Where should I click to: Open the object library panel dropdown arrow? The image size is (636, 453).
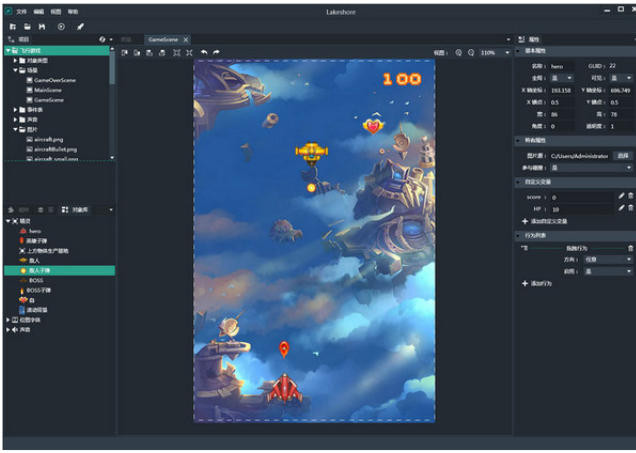[111, 210]
